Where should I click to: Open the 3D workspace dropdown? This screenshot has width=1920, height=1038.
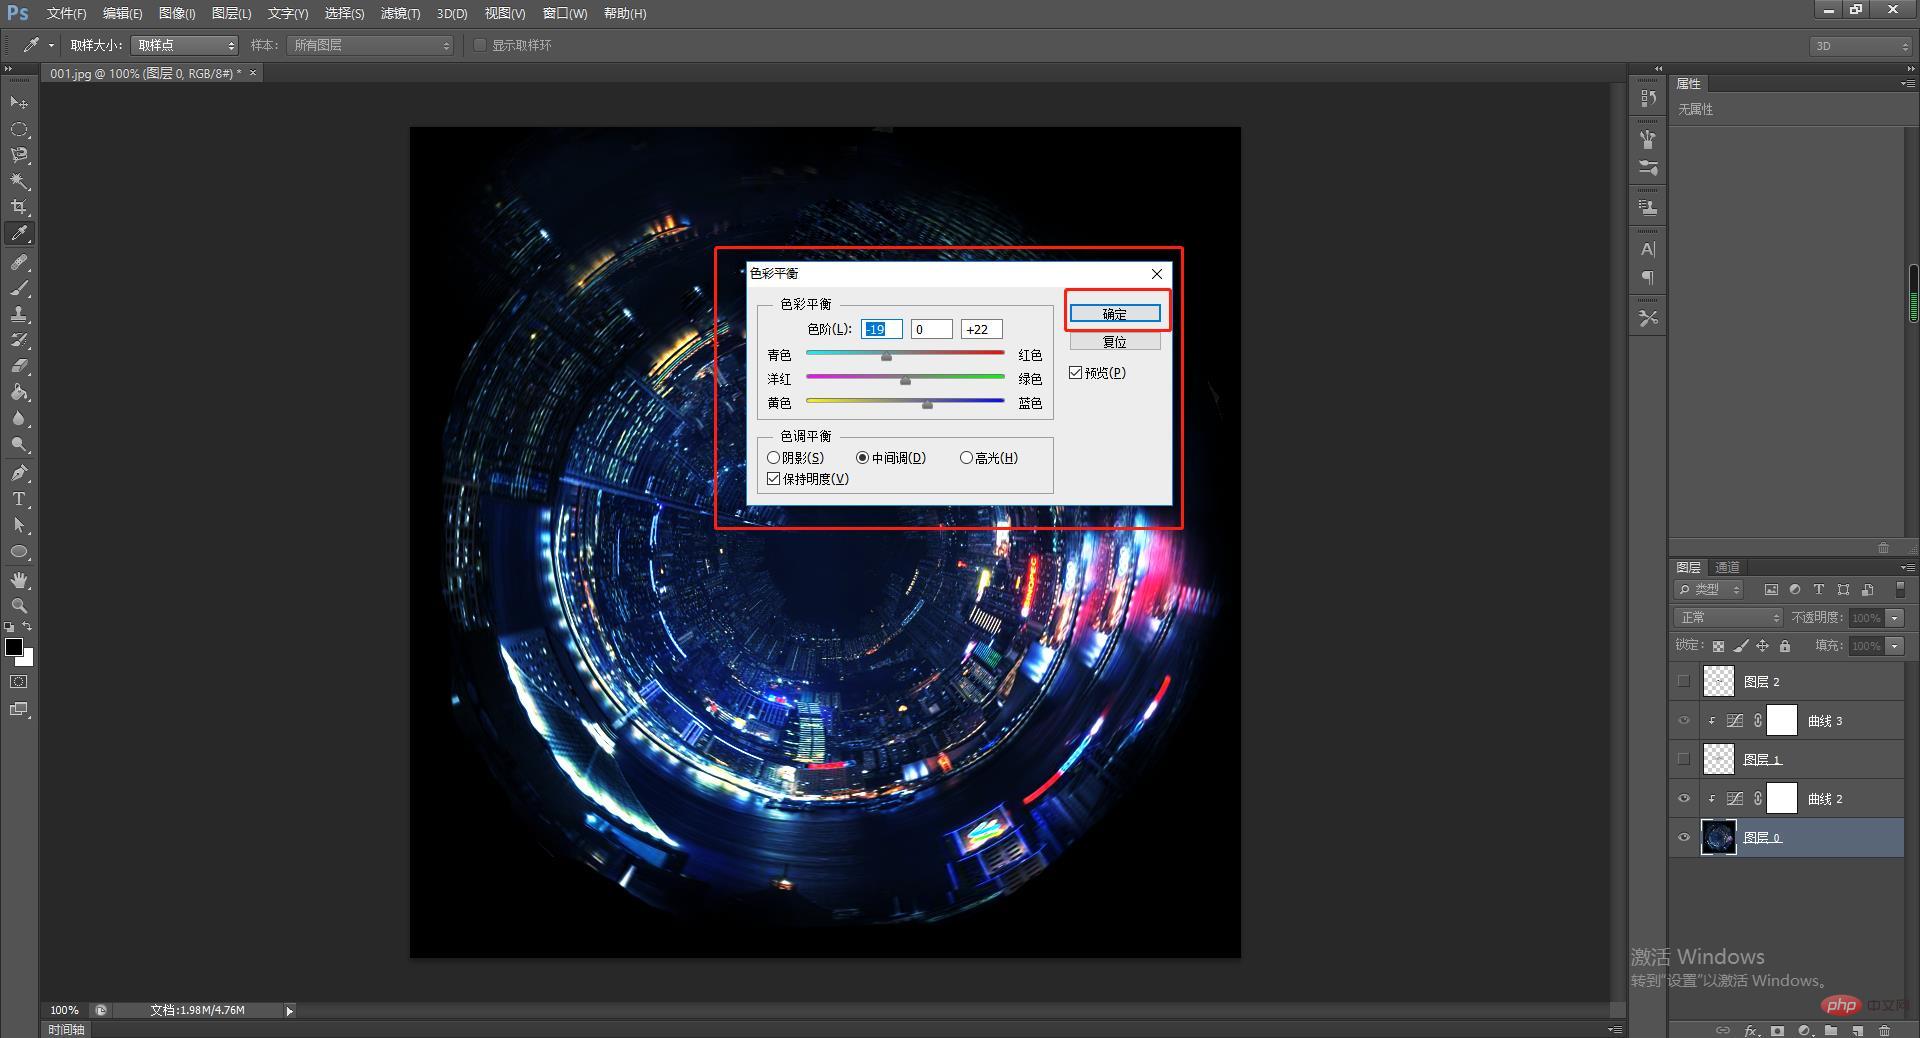(1860, 46)
